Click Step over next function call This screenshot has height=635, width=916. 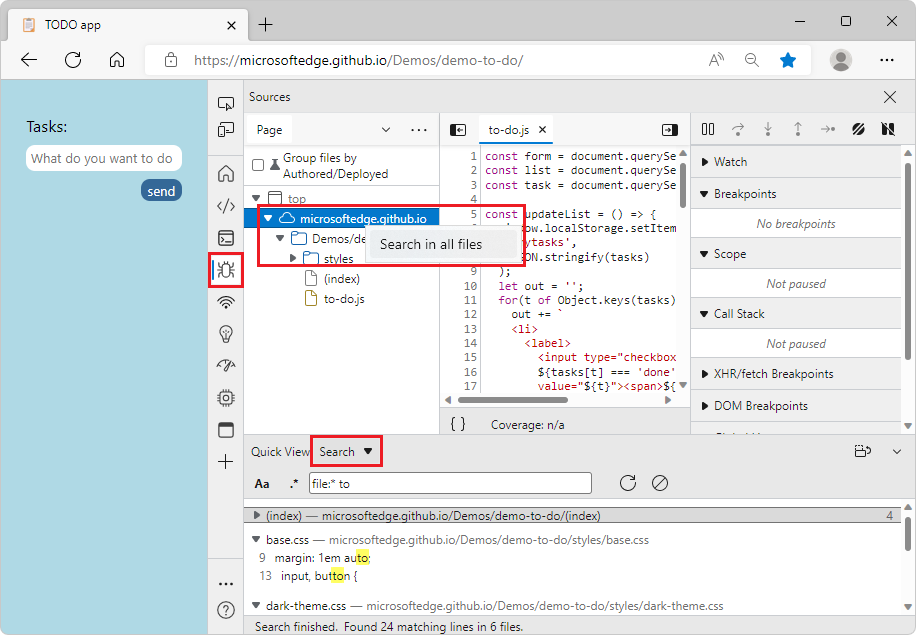coord(738,129)
